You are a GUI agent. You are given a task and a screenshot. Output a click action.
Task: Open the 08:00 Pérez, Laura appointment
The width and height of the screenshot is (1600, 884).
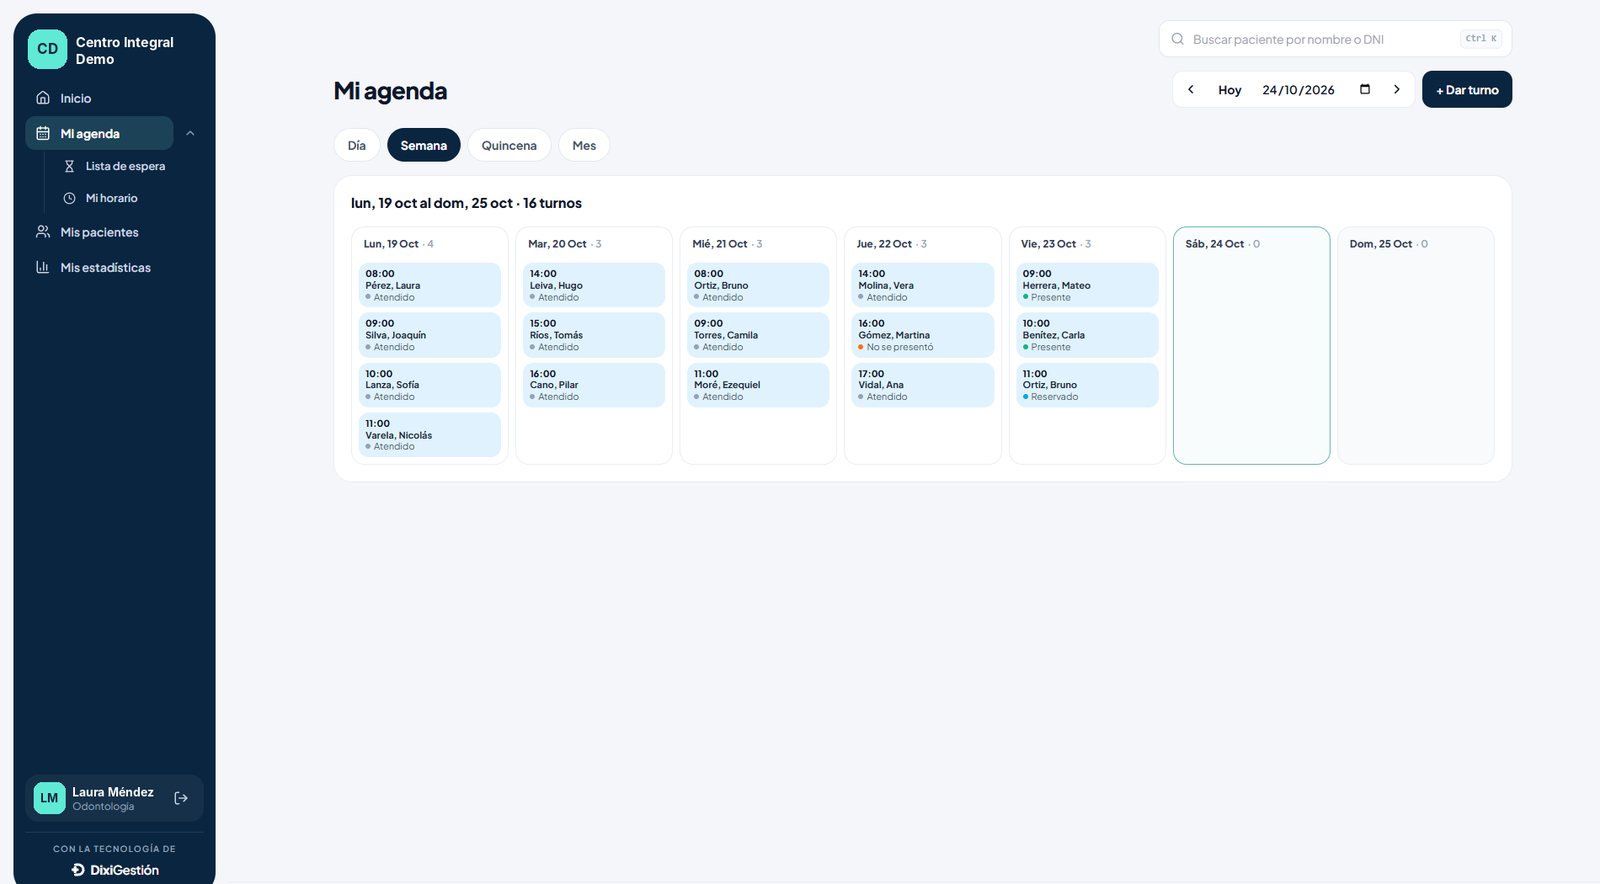coord(430,285)
